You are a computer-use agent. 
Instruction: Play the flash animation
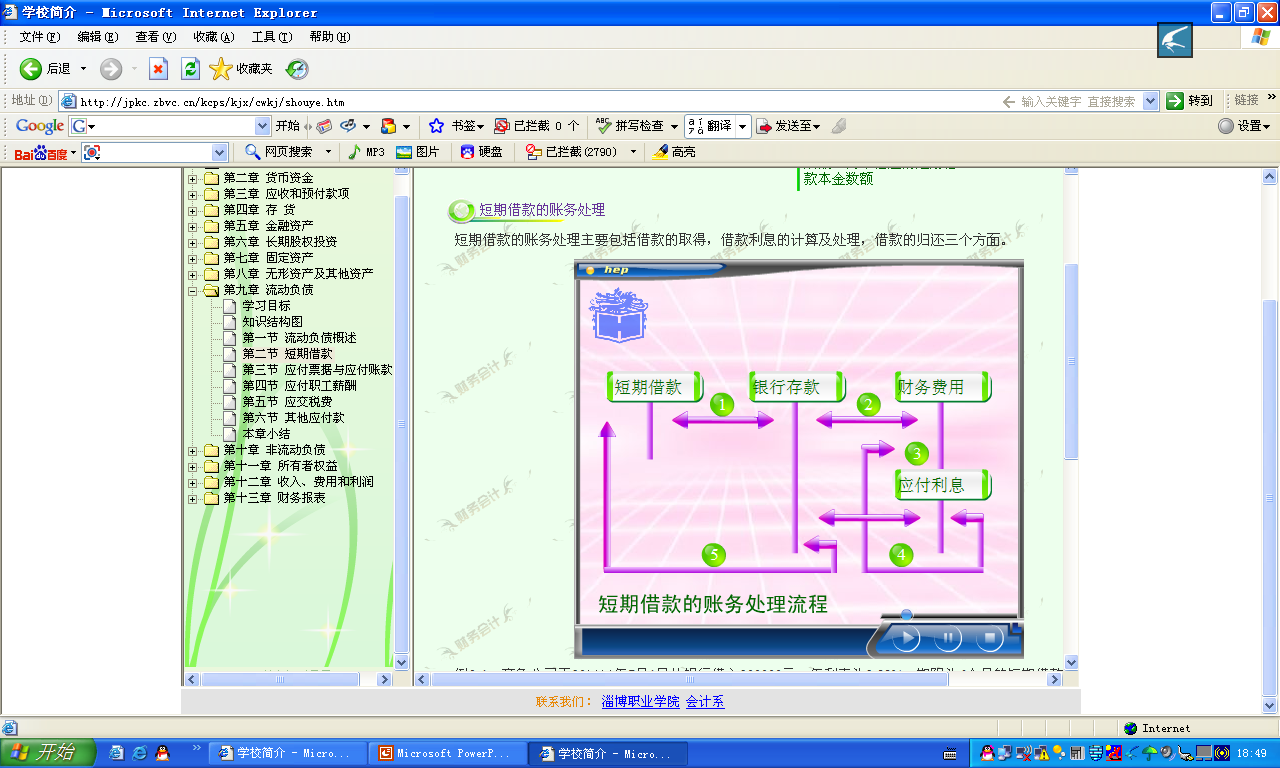click(x=906, y=637)
